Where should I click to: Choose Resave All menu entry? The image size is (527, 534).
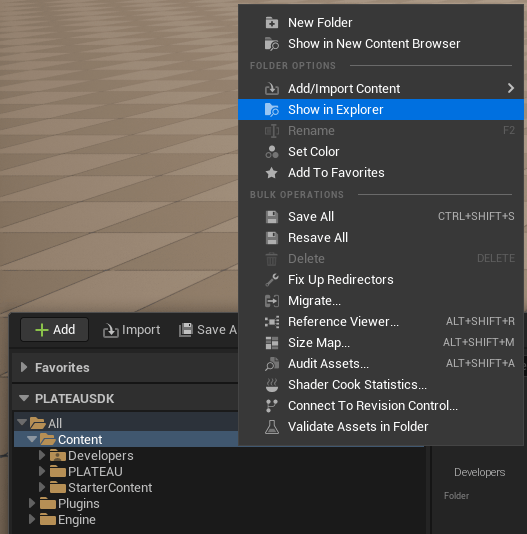tap(381, 238)
